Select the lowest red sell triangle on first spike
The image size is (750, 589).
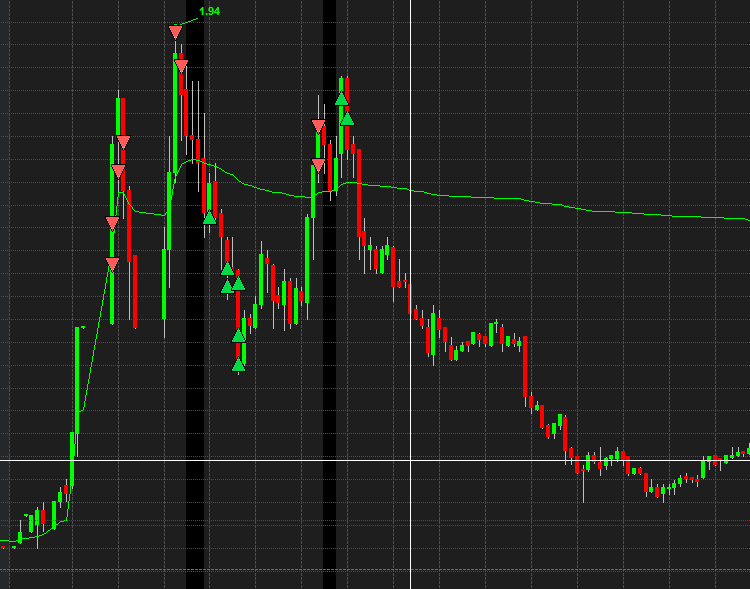[112, 264]
